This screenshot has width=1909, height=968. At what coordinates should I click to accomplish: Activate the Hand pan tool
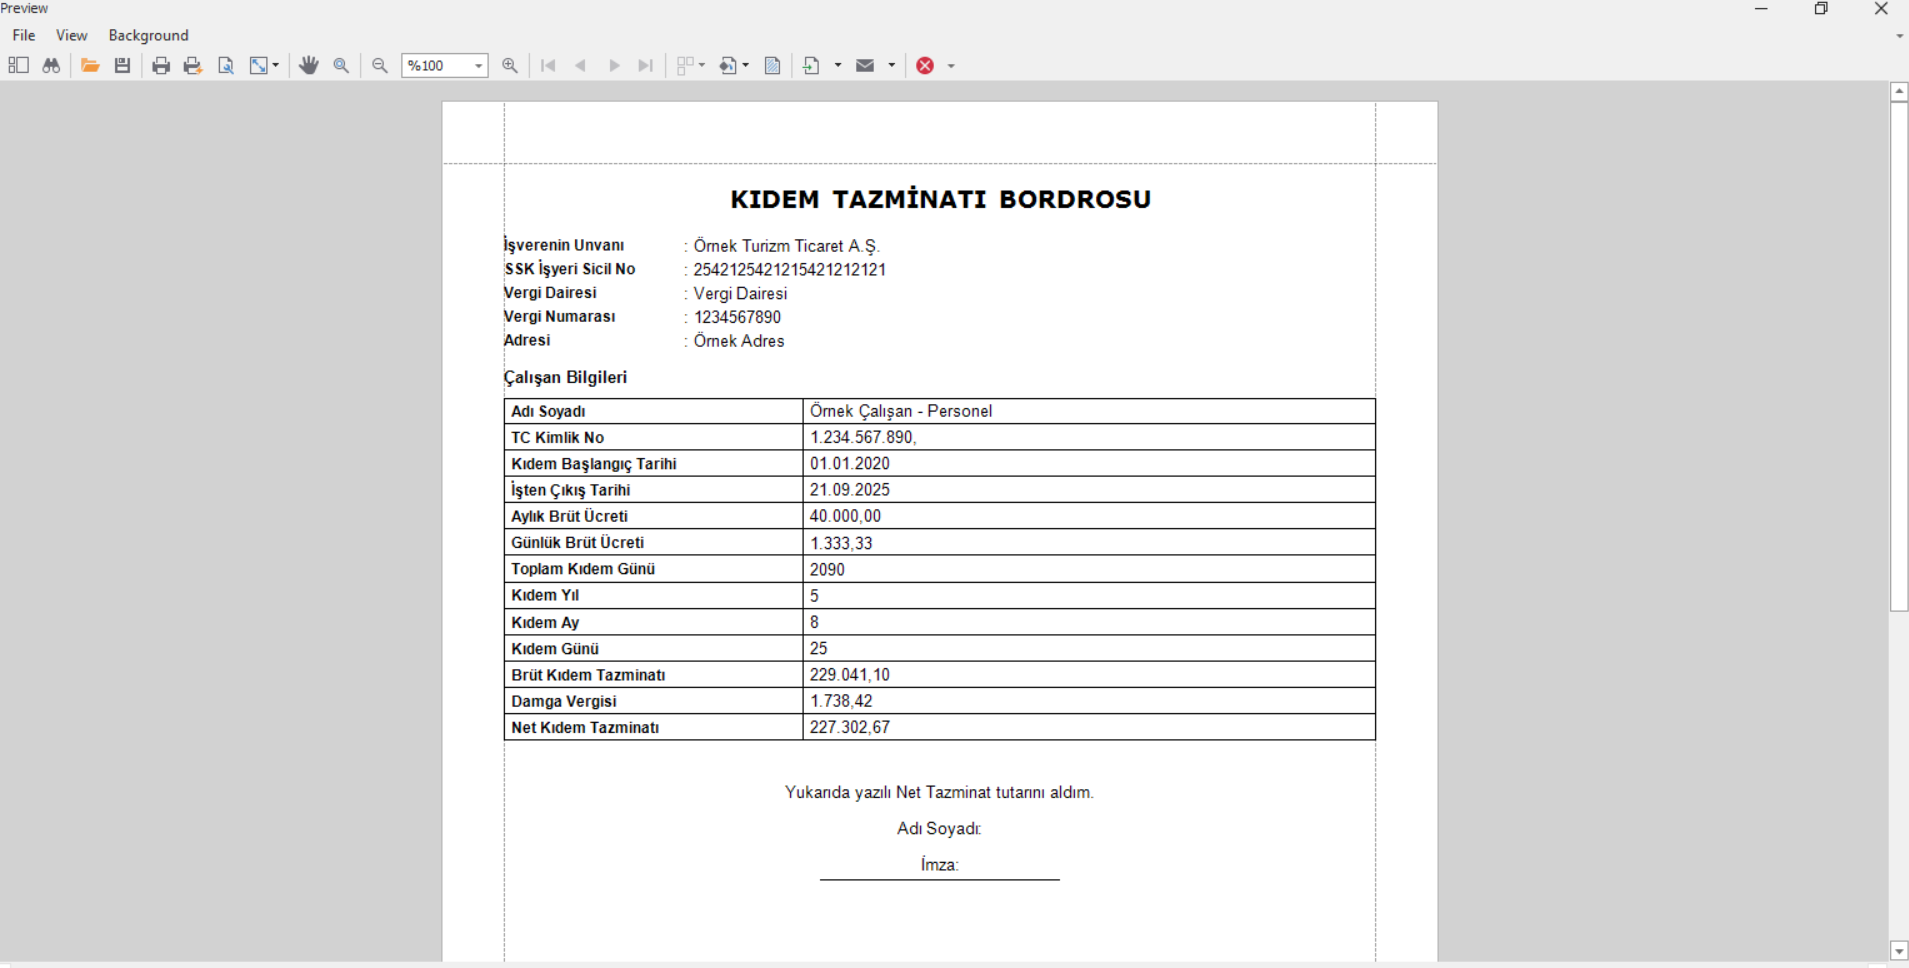(309, 65)
